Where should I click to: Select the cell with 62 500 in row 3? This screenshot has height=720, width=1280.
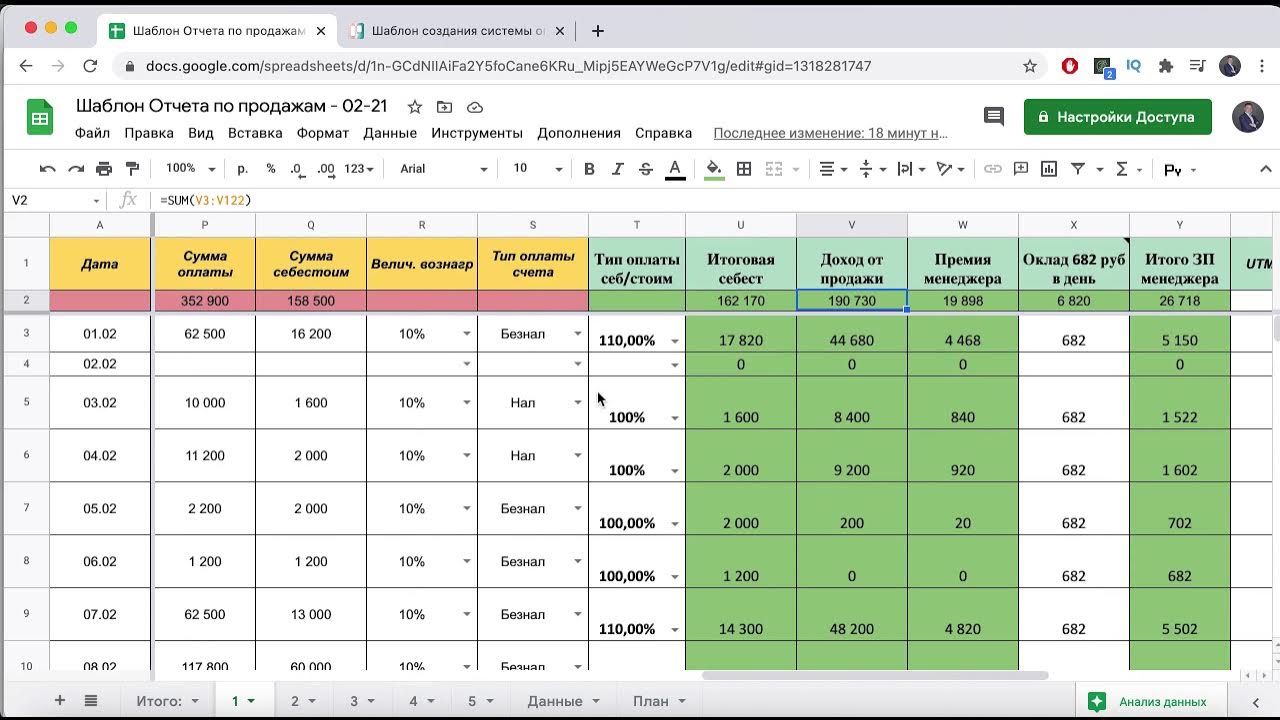click(205, 334)
